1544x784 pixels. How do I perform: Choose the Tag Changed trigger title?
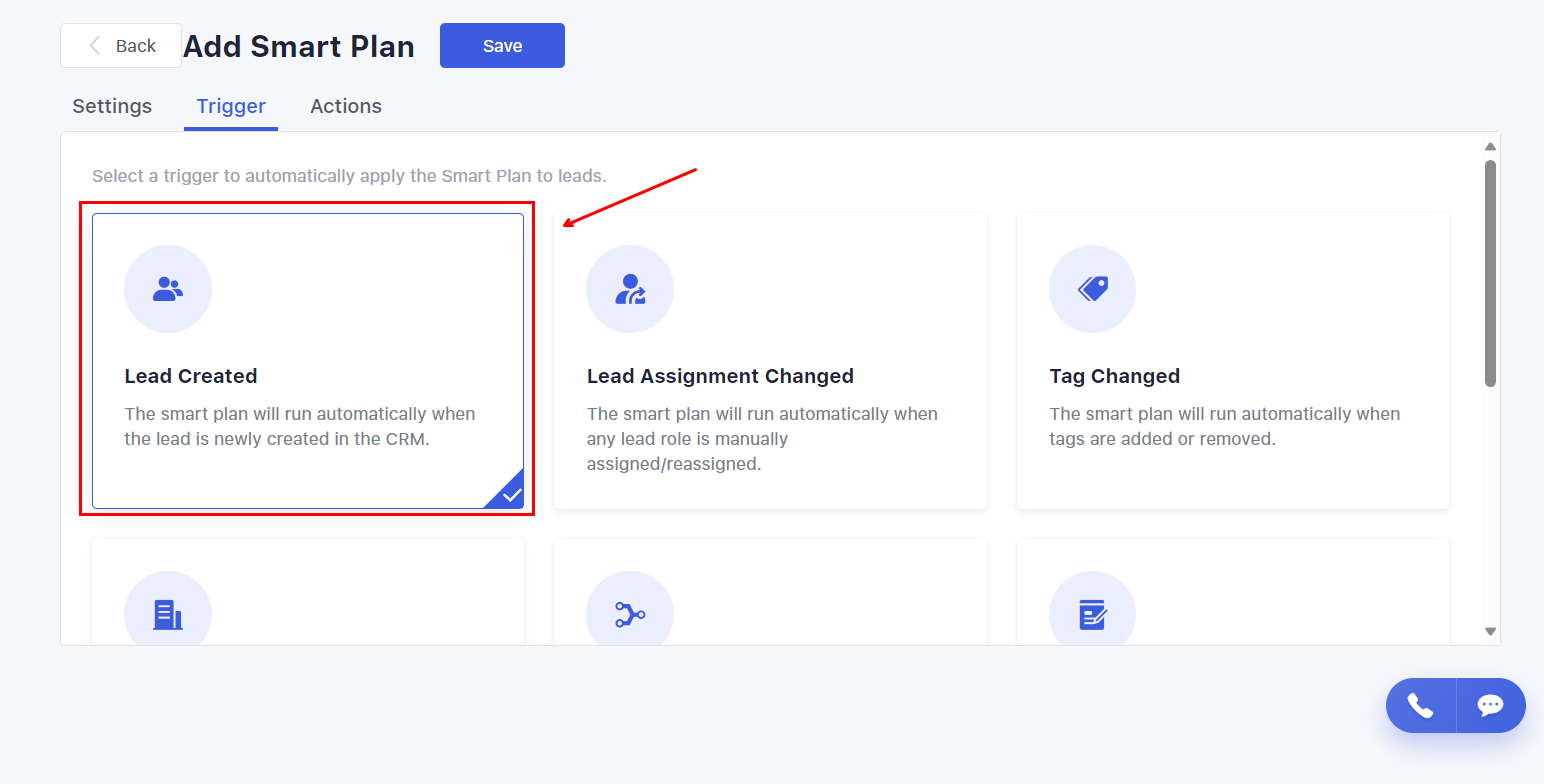point(1114,376)
